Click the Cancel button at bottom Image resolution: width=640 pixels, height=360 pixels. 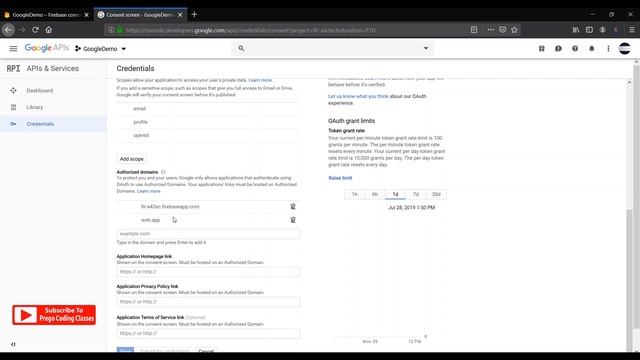pyautogui.click(x=206, y=351)
